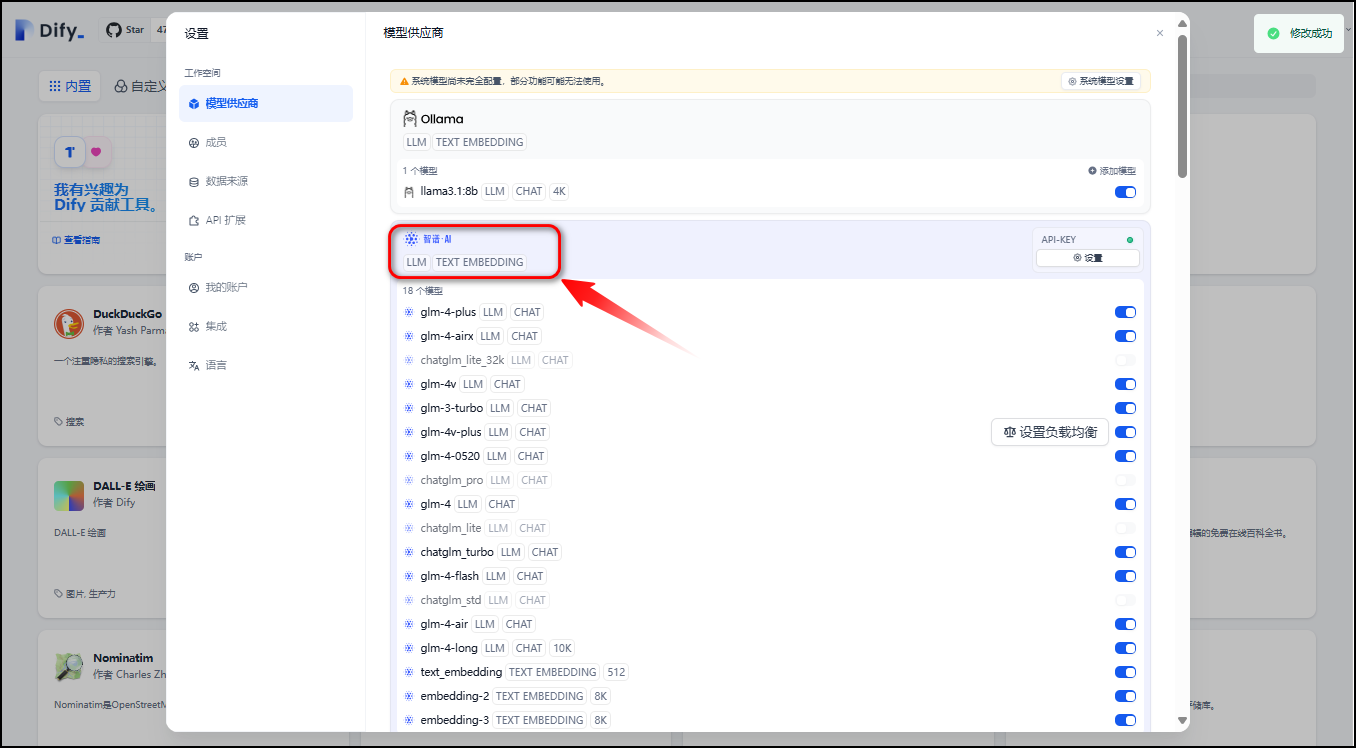
Task: Click the 18 个模型 count label
Action: 422,291
